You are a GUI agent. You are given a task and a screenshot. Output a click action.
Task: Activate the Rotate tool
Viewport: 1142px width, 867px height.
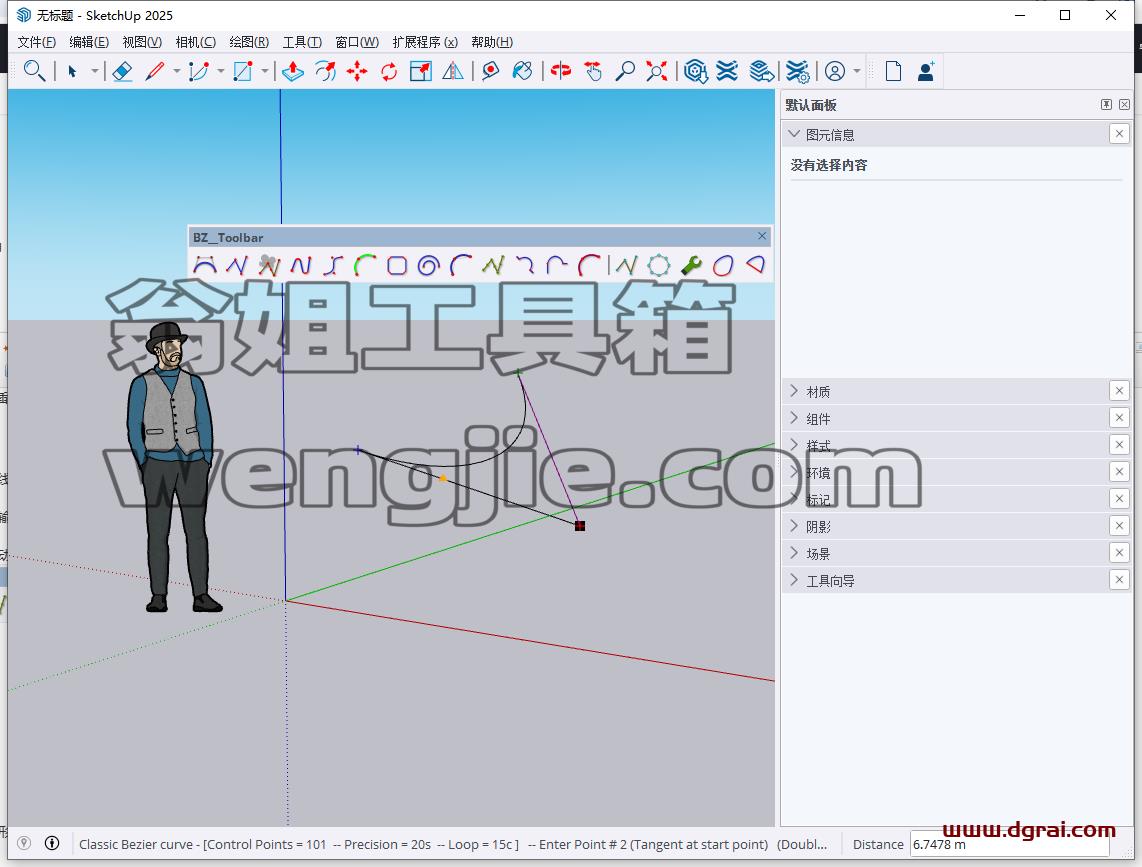point(389,71)
